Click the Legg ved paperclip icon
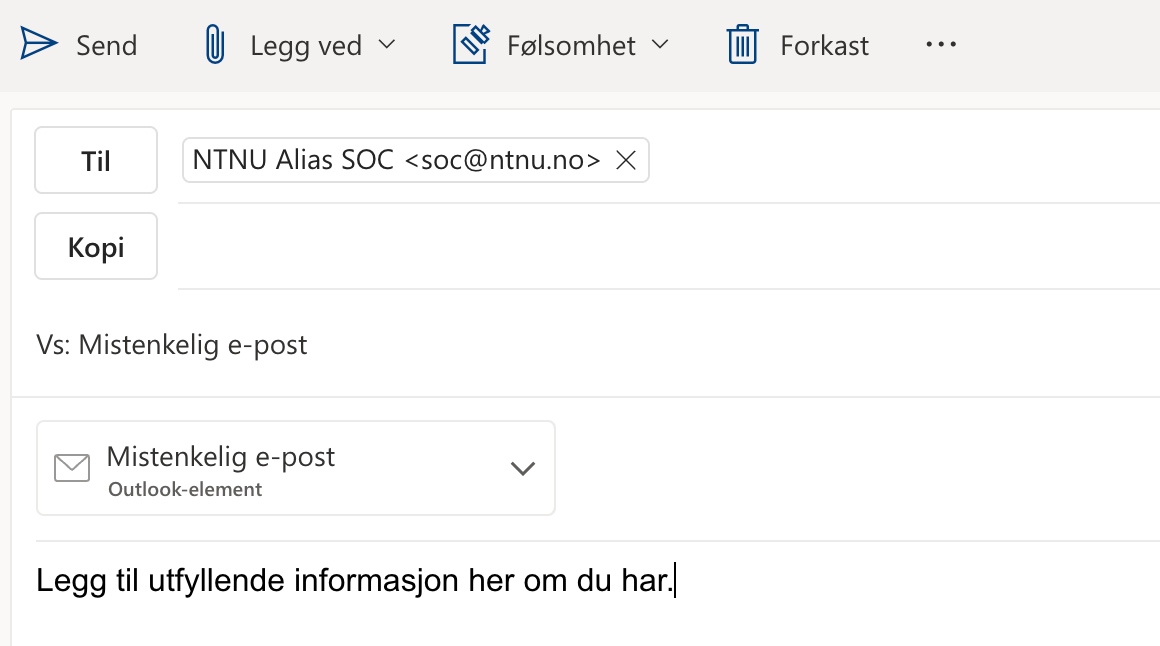 215,44
